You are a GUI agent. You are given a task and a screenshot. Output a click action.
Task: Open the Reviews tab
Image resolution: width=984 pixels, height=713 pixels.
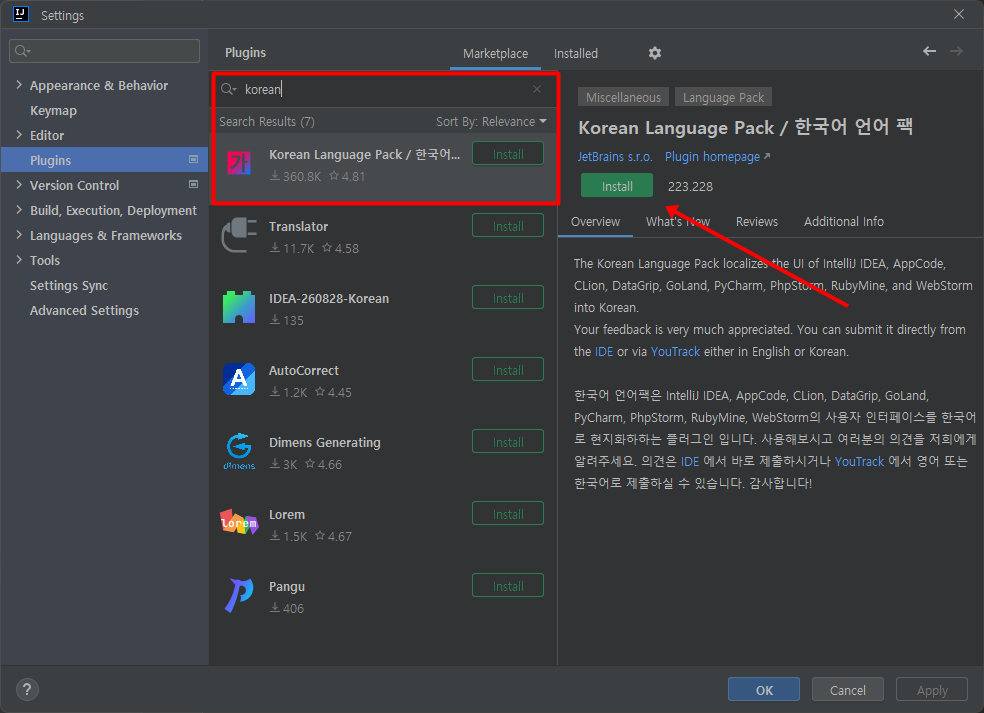[x=756, y=222]
